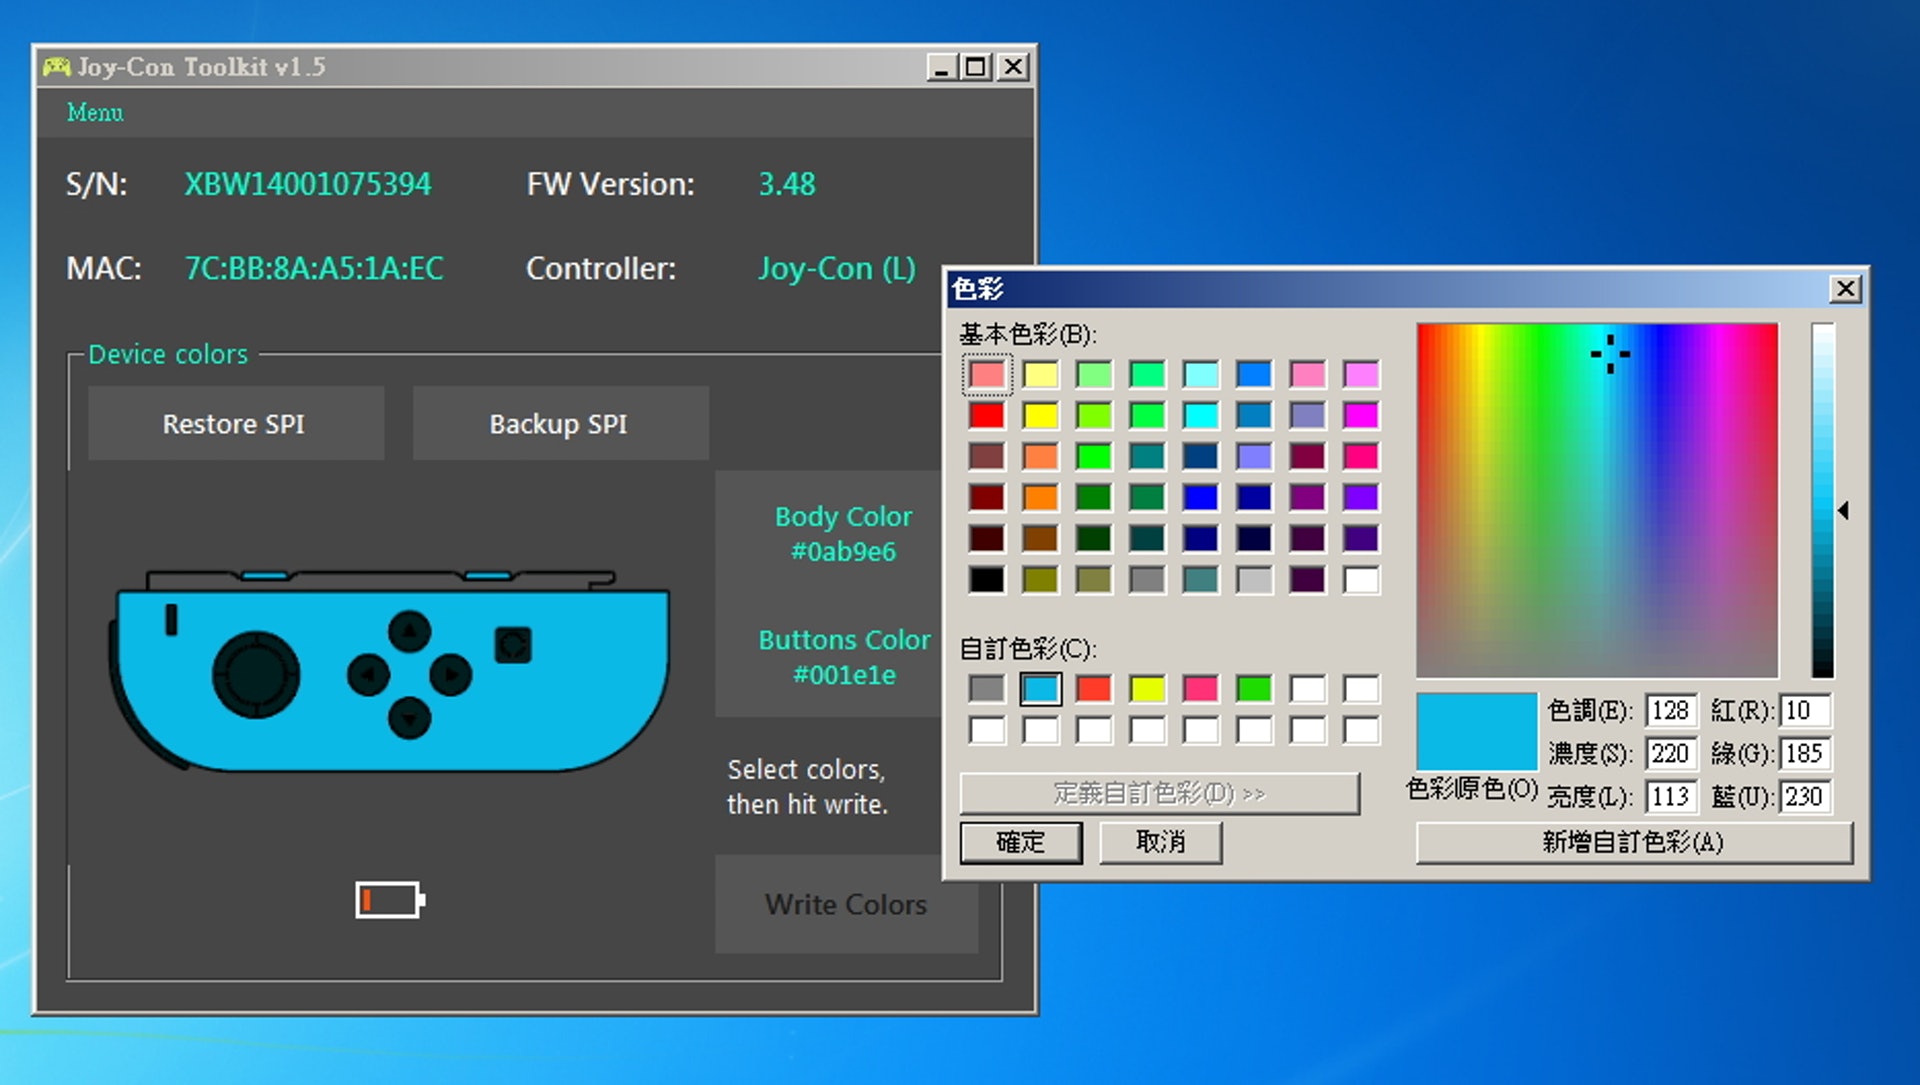Click the red 紅(R) value field
Image resolution: width=1920 pixels, height=1085 pixels.
point(1805,710)
